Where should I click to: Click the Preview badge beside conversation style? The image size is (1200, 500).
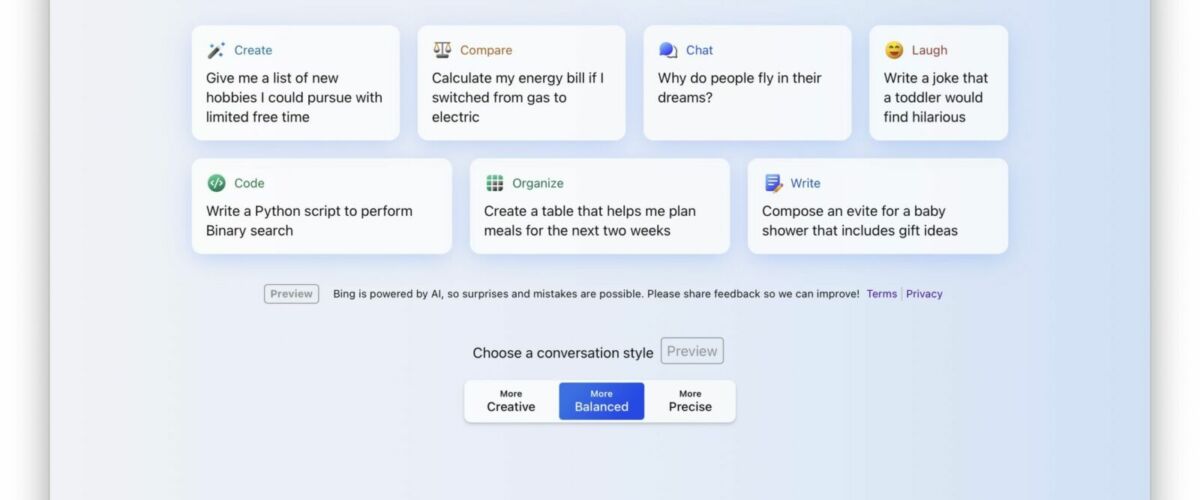(x=692, y=351)
